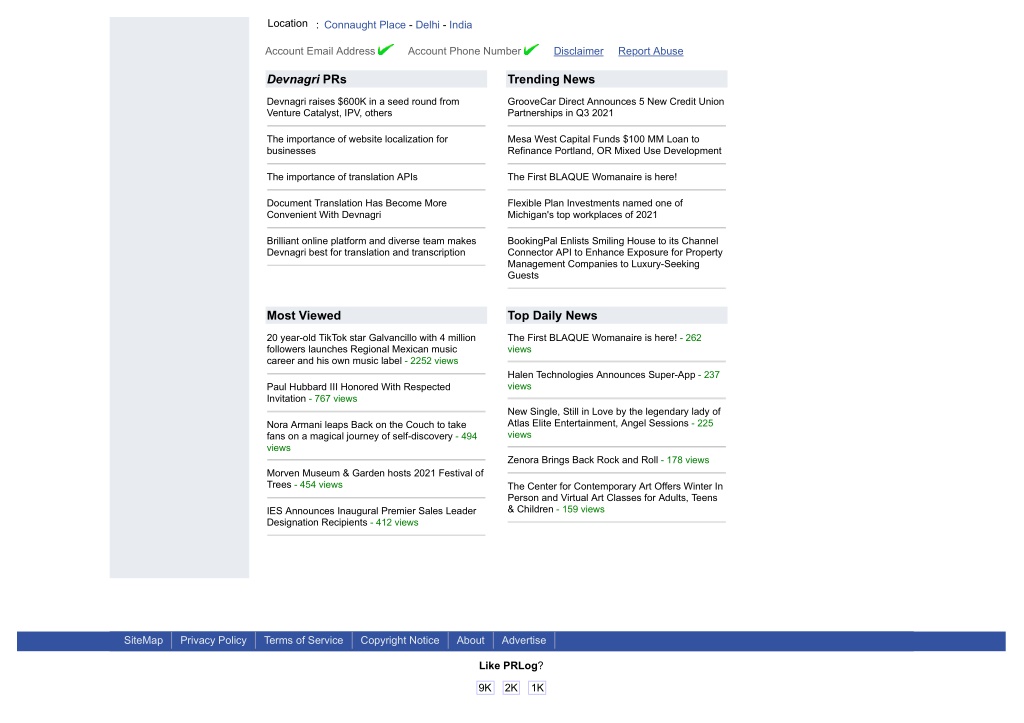This screenshot has height=723, width=1024.
Task: Click the 2K like counter button
Action: pyautogui.click(x=511, y=688)
